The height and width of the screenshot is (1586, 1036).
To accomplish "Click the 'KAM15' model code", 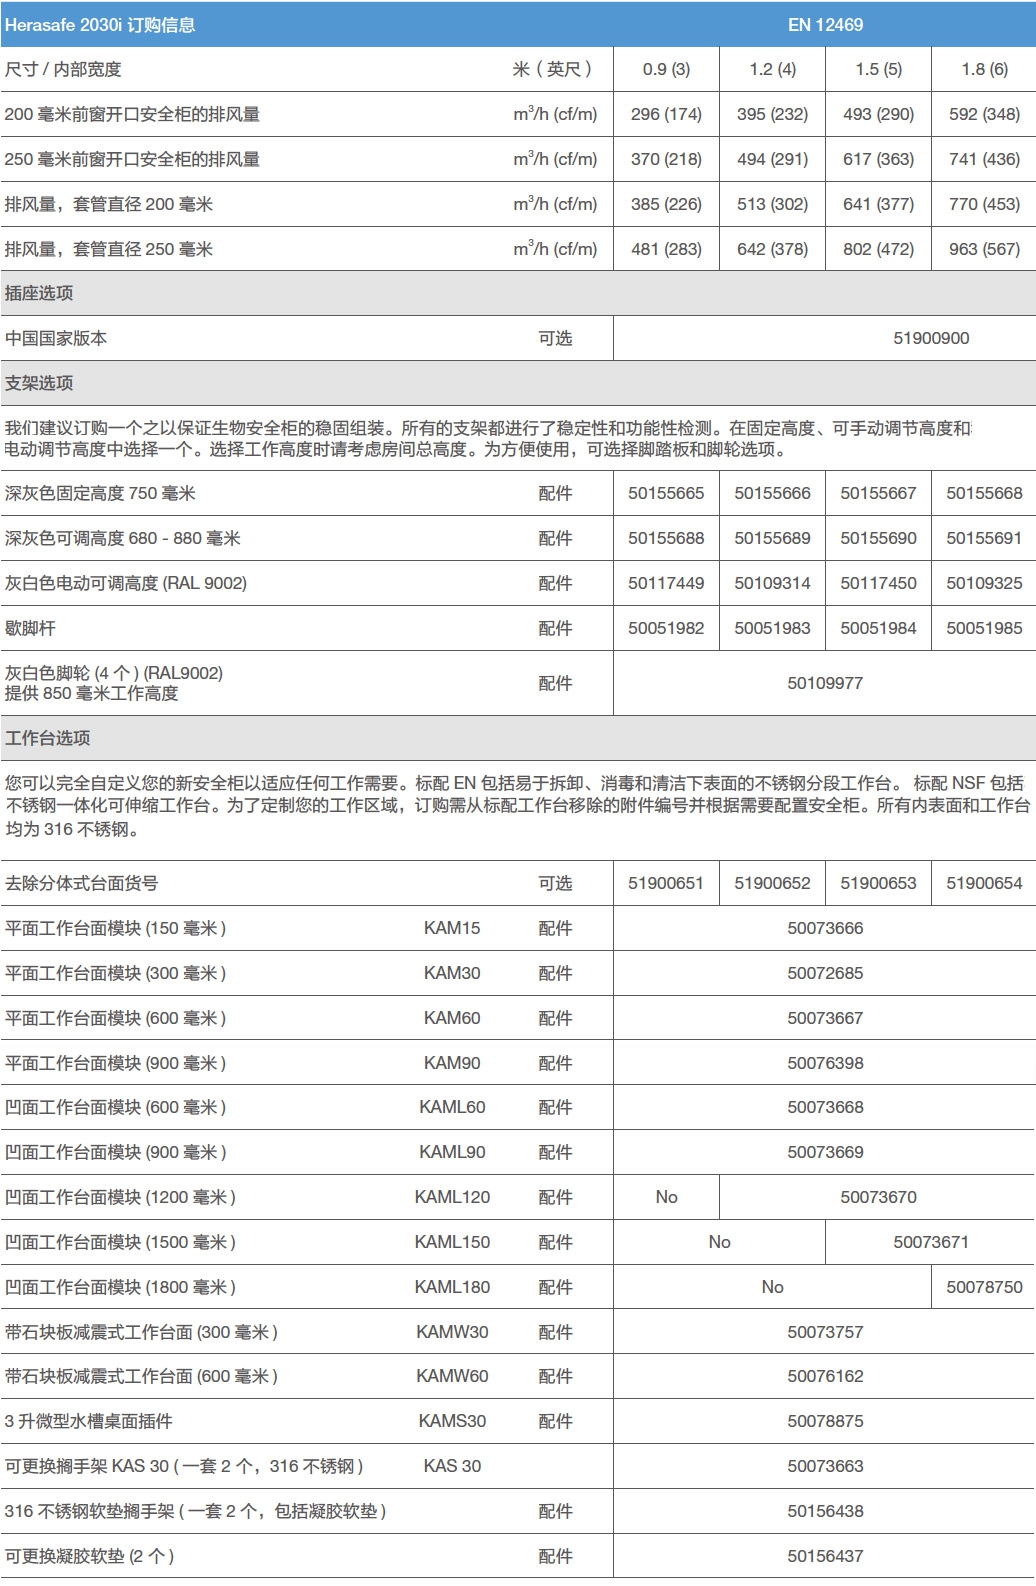I will pos(452,928).
